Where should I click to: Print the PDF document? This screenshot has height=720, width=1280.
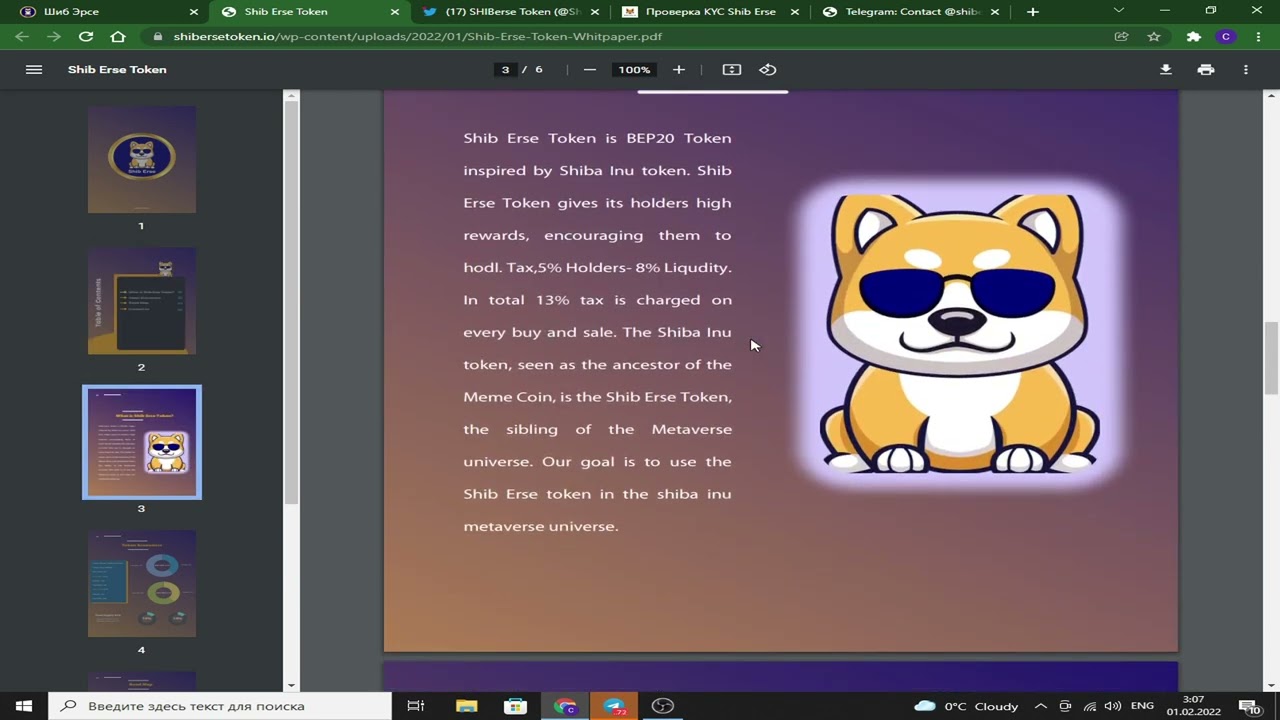tap(1206, 70)
